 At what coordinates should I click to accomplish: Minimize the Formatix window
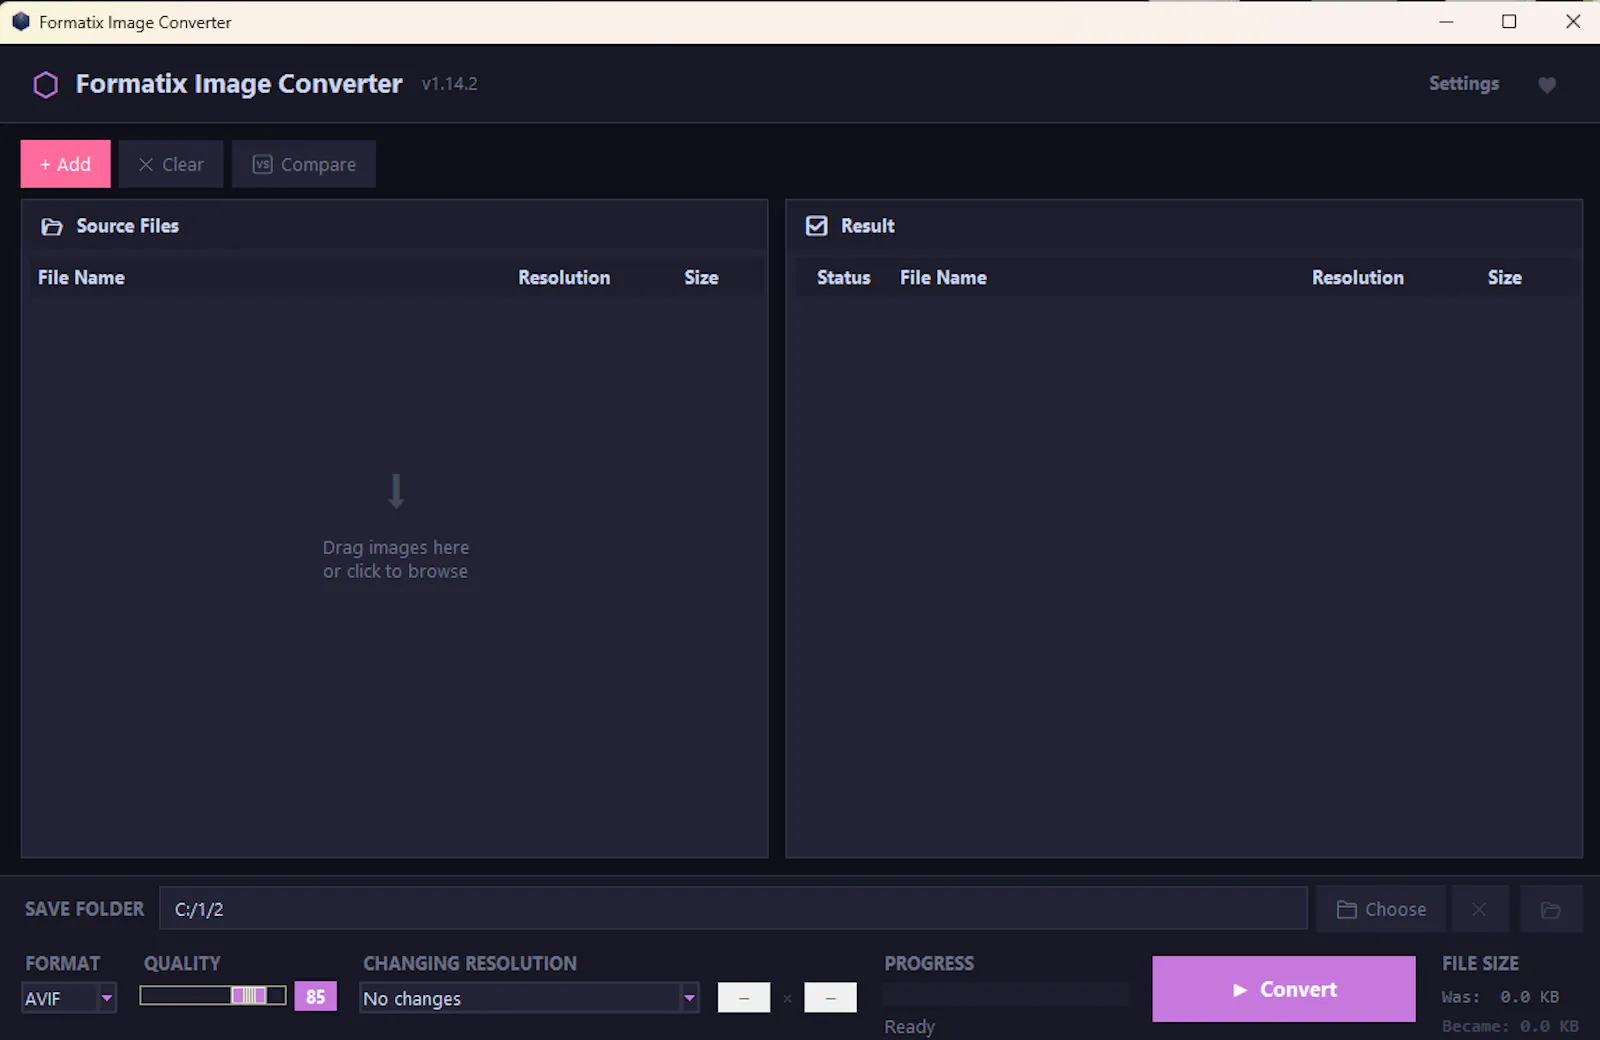pos(1446,21)
